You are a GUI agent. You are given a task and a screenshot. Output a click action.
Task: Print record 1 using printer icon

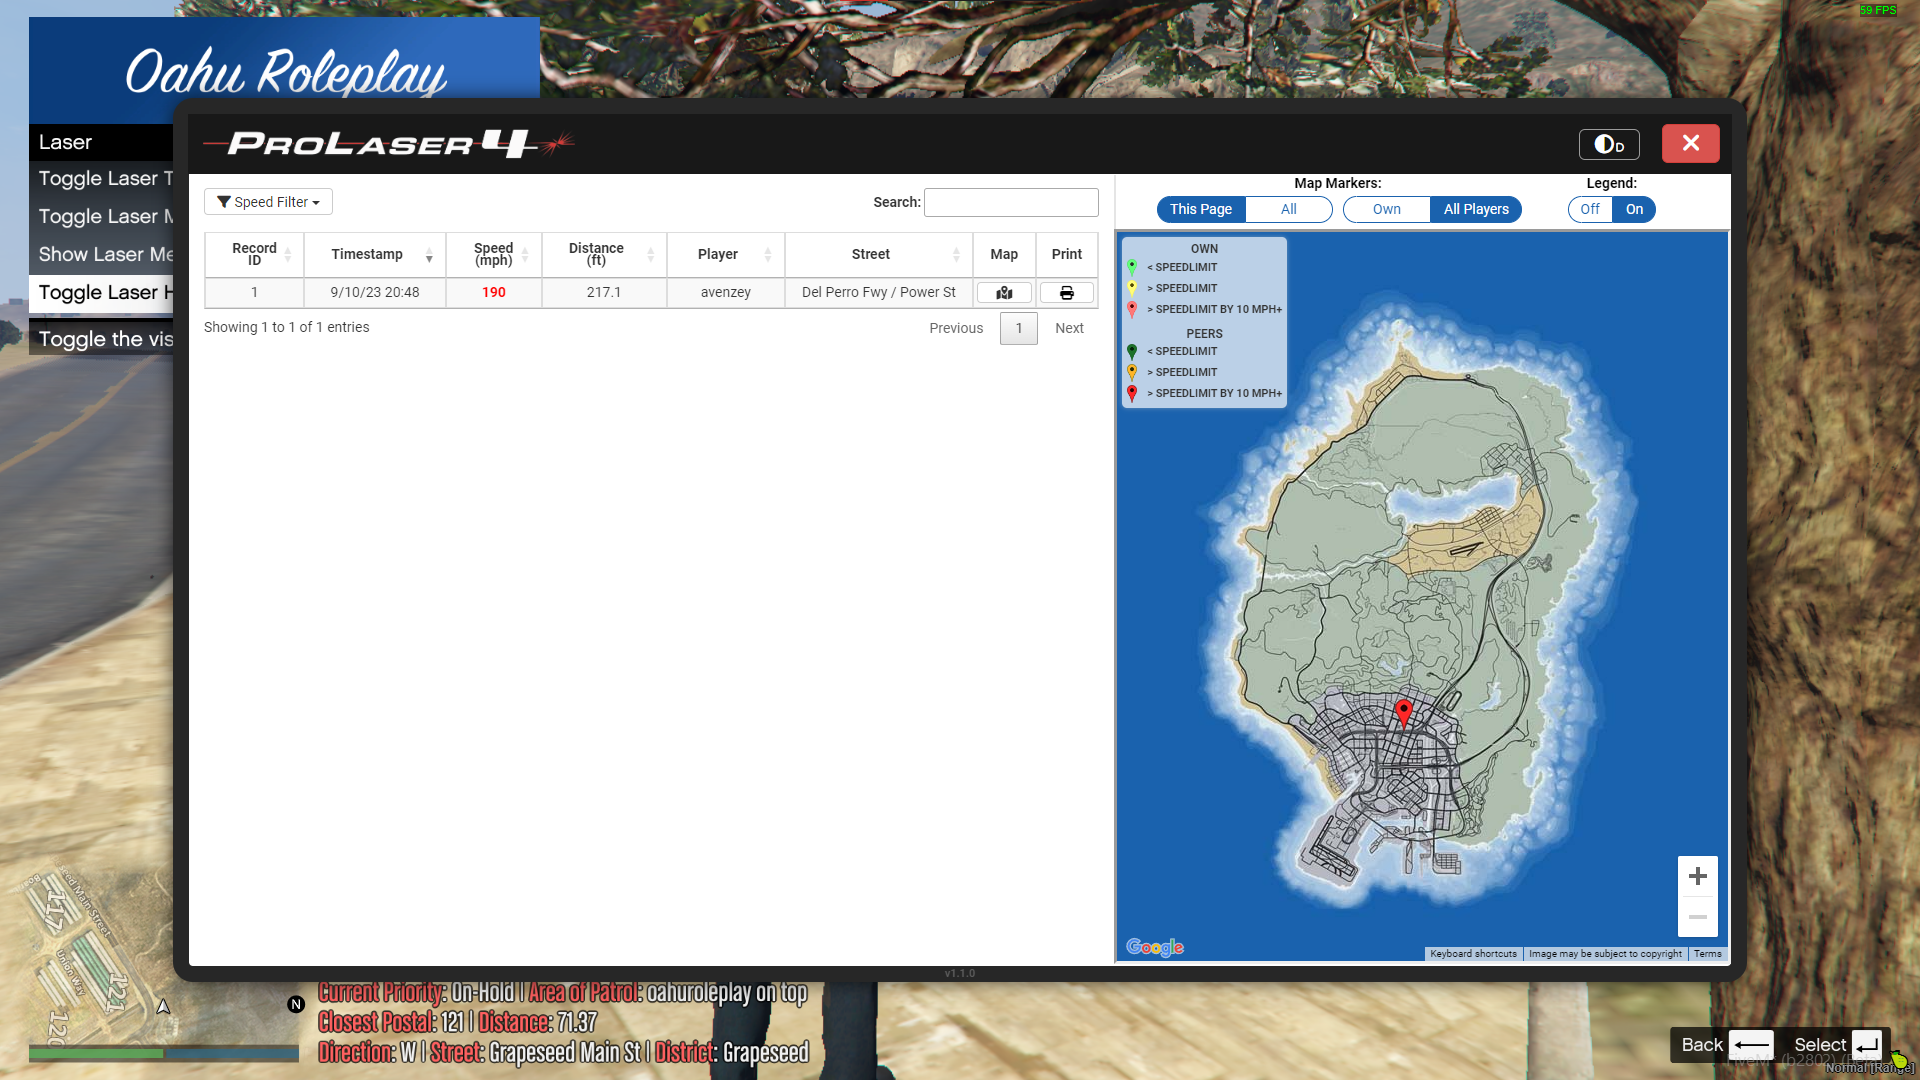[x=1067, y=293]
